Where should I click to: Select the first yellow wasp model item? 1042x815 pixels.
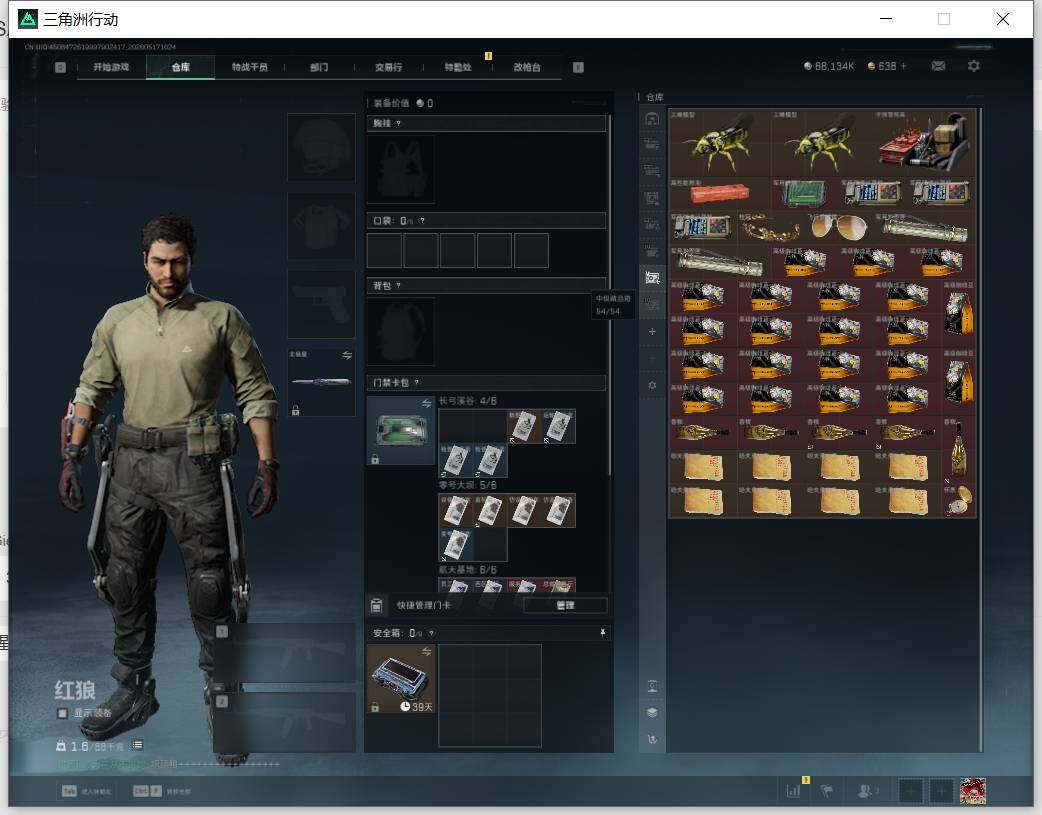pos(719,142)
